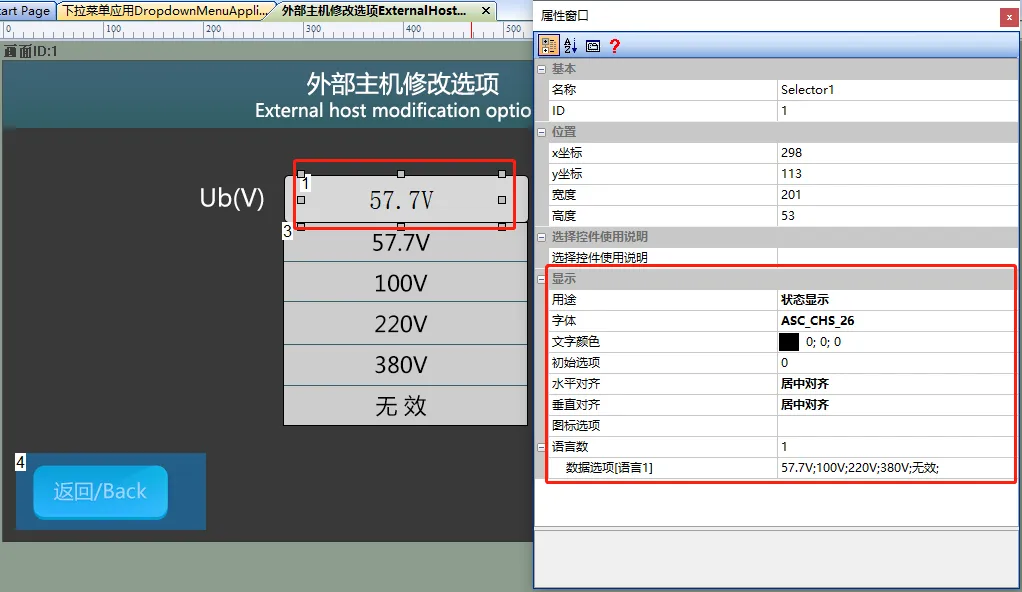Click the 返回/Back button

[x=100, y=492]
